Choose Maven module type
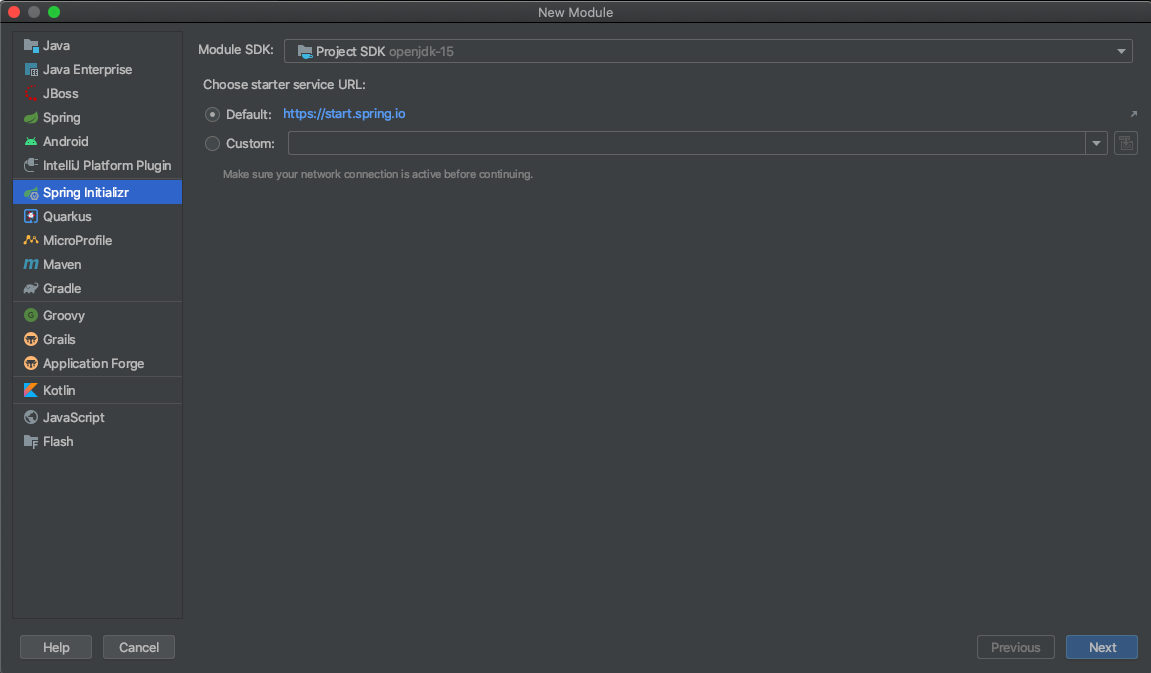 coord(98,264)
